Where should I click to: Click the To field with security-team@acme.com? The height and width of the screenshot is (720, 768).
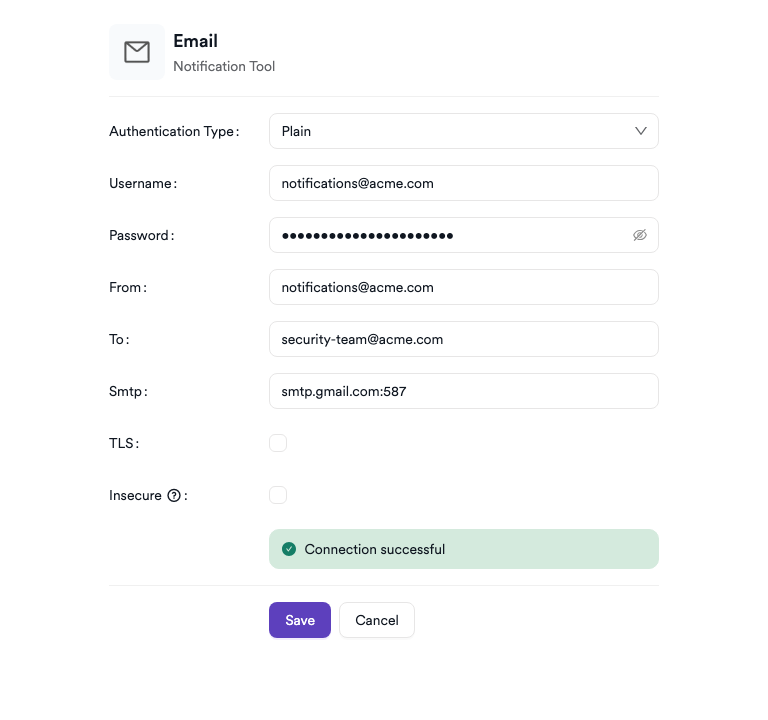[x=463, y=339]
